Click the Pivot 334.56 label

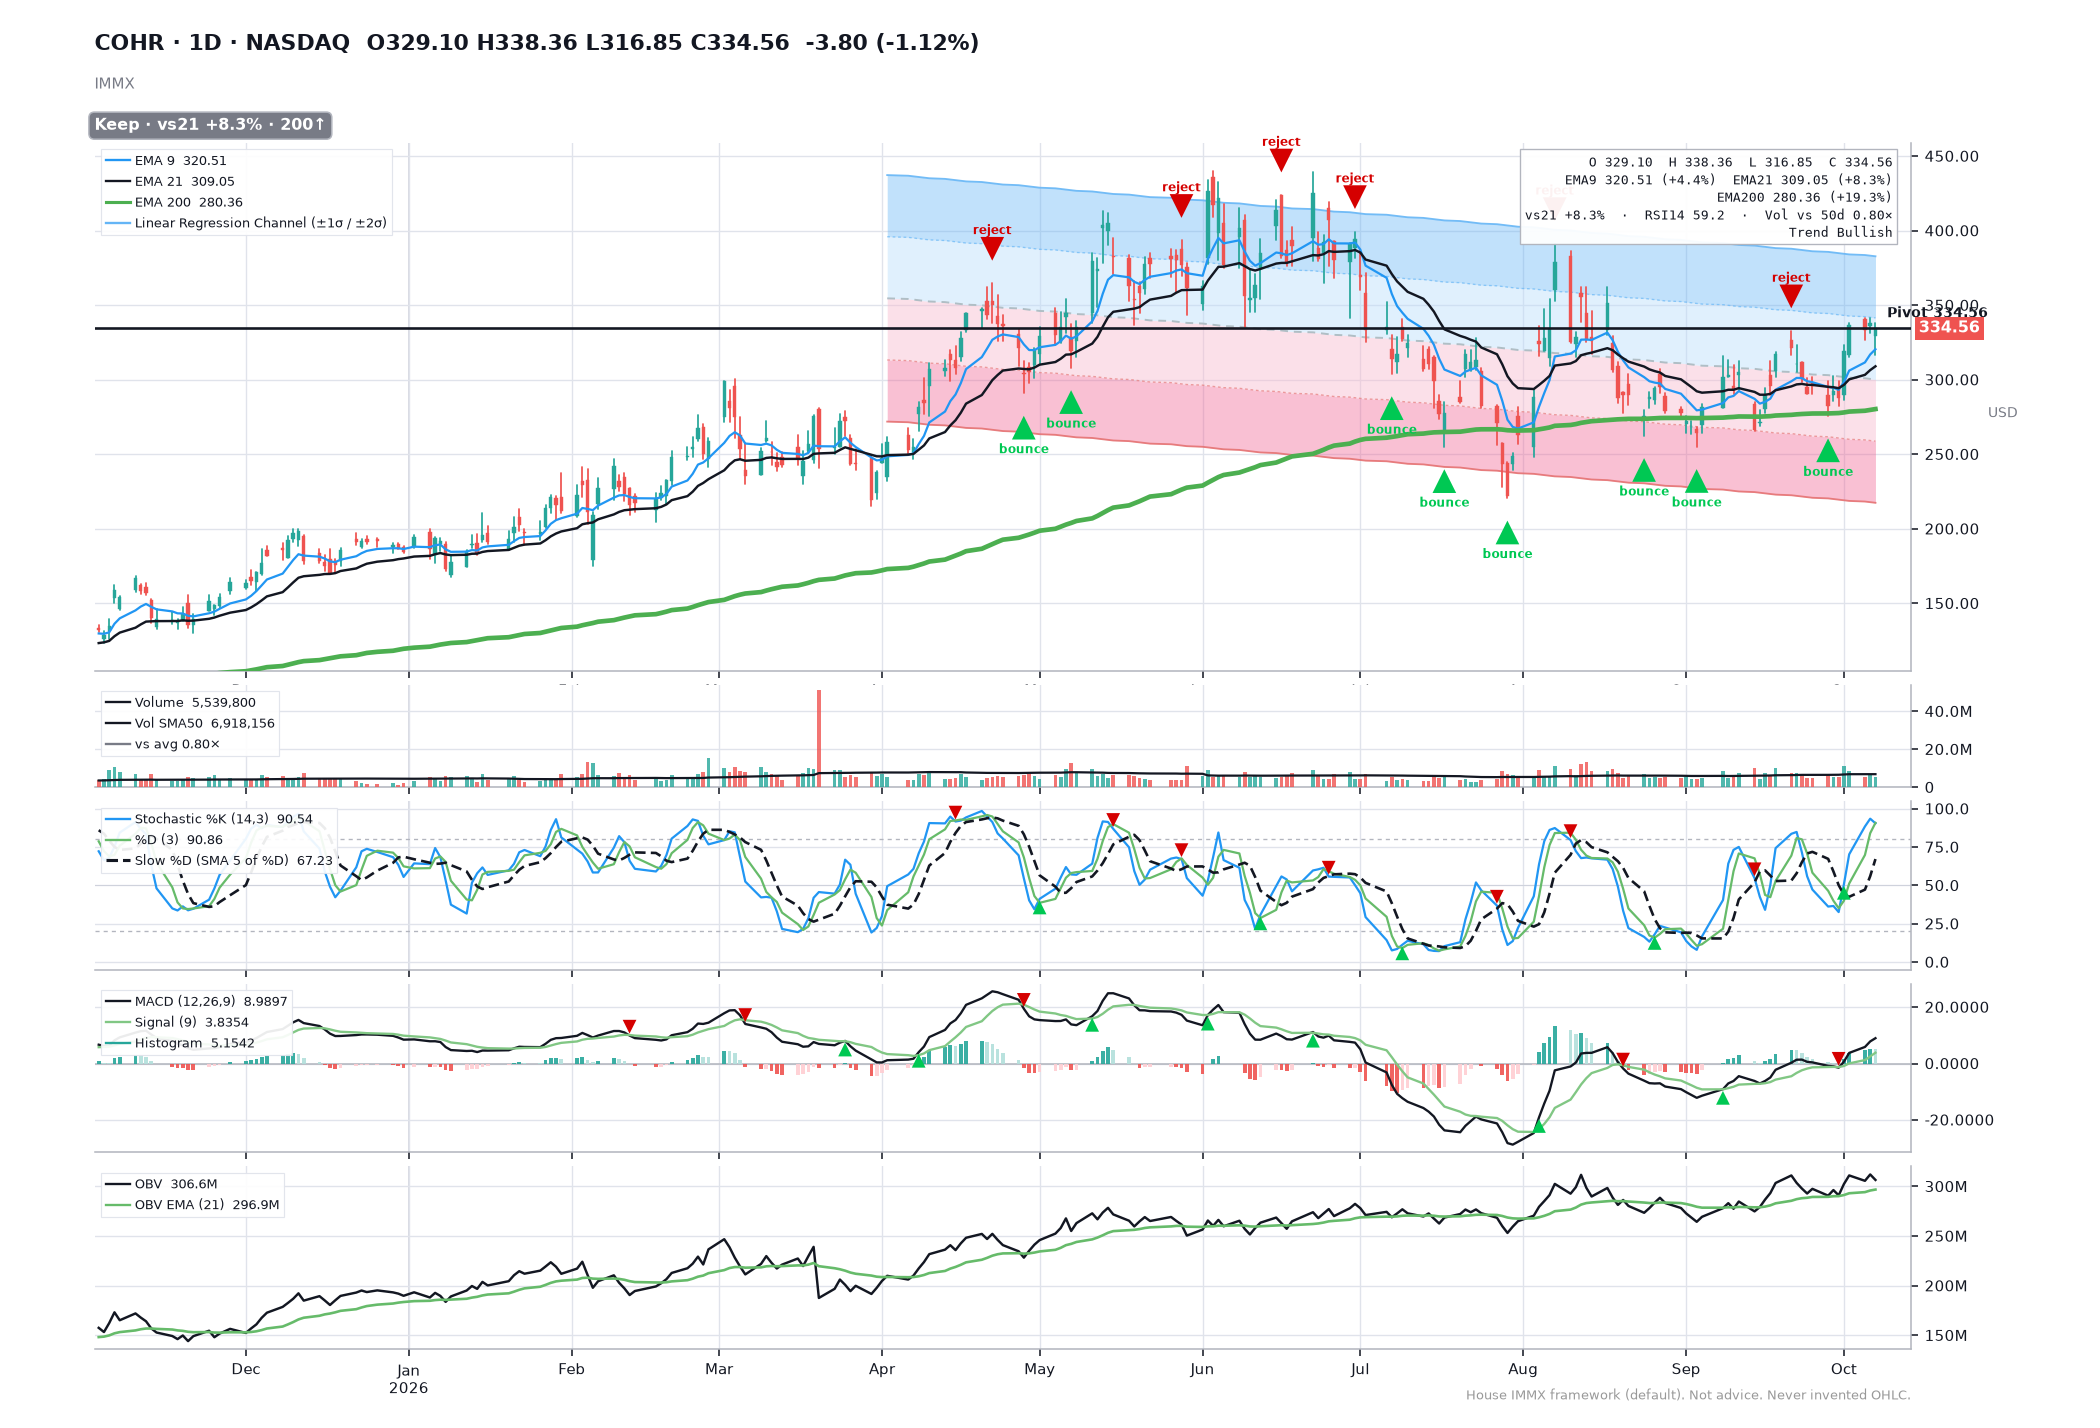1937,312
